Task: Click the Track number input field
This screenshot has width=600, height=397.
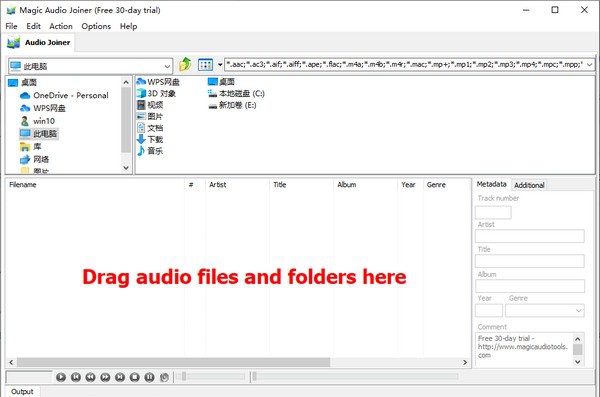Action: 493,212
